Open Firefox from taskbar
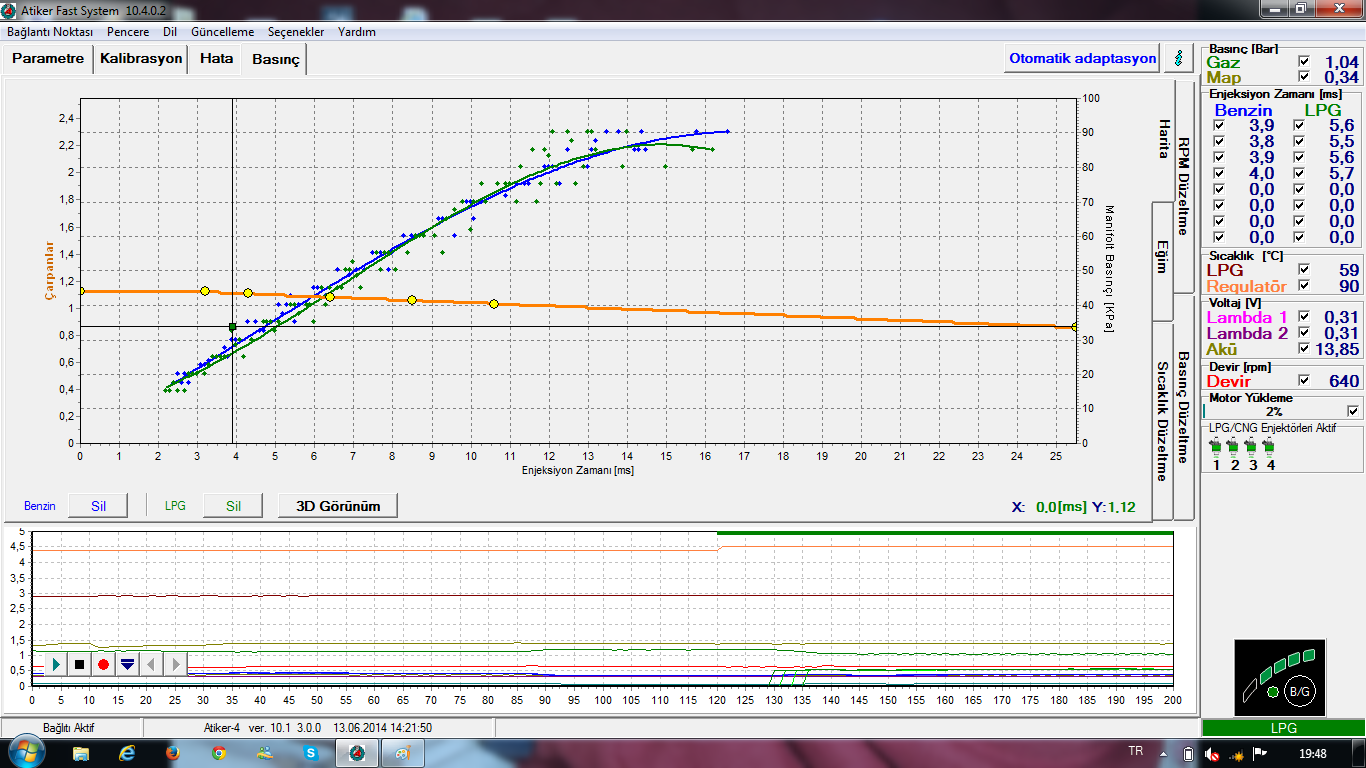1366x768 pixels. 172,753
